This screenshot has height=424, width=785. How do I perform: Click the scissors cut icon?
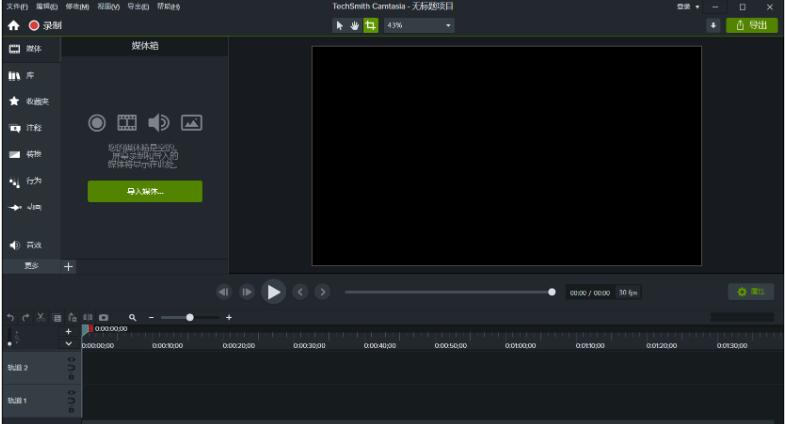(41, 317)
